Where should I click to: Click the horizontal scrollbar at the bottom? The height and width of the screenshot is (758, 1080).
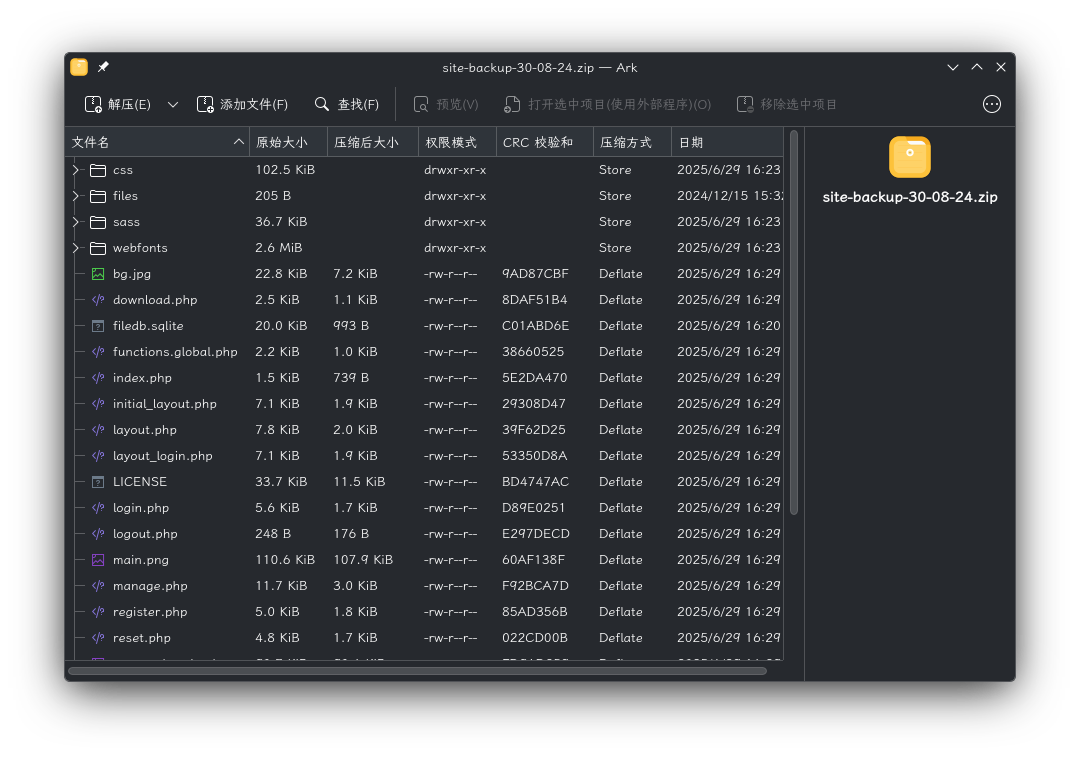click(x=417, y=671)
